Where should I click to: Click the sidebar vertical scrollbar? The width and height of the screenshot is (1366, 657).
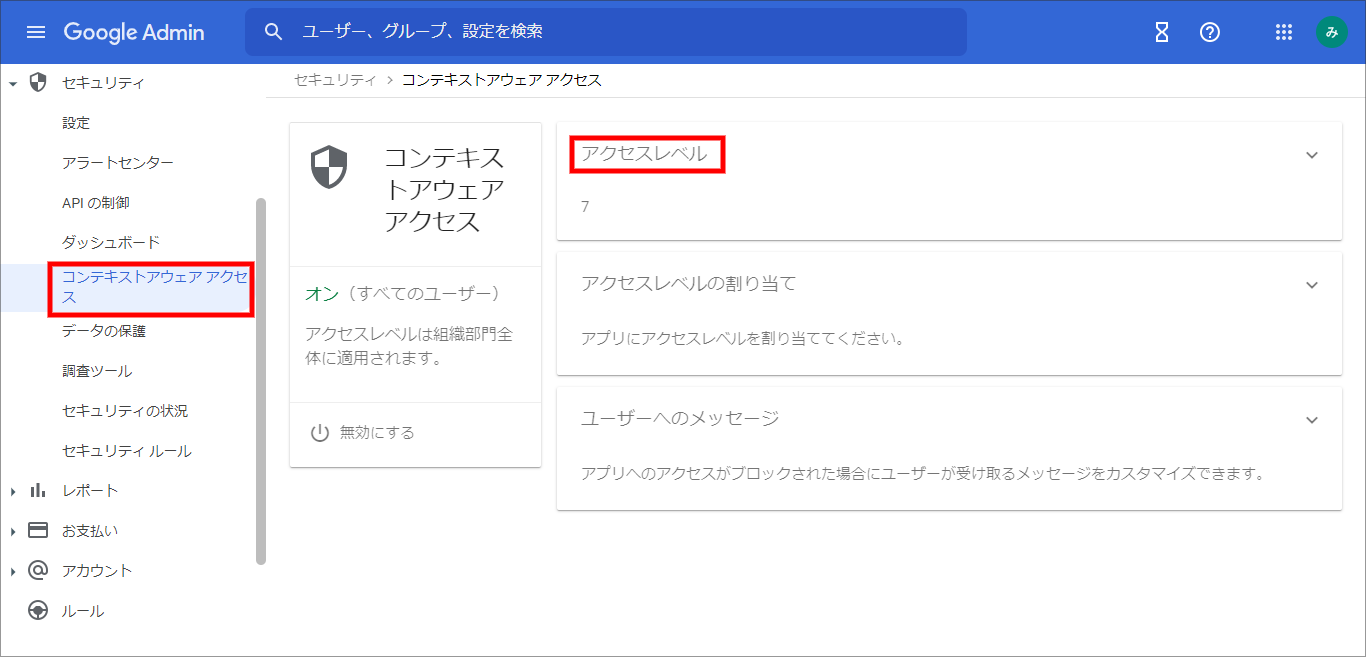[x=261, y=381]
